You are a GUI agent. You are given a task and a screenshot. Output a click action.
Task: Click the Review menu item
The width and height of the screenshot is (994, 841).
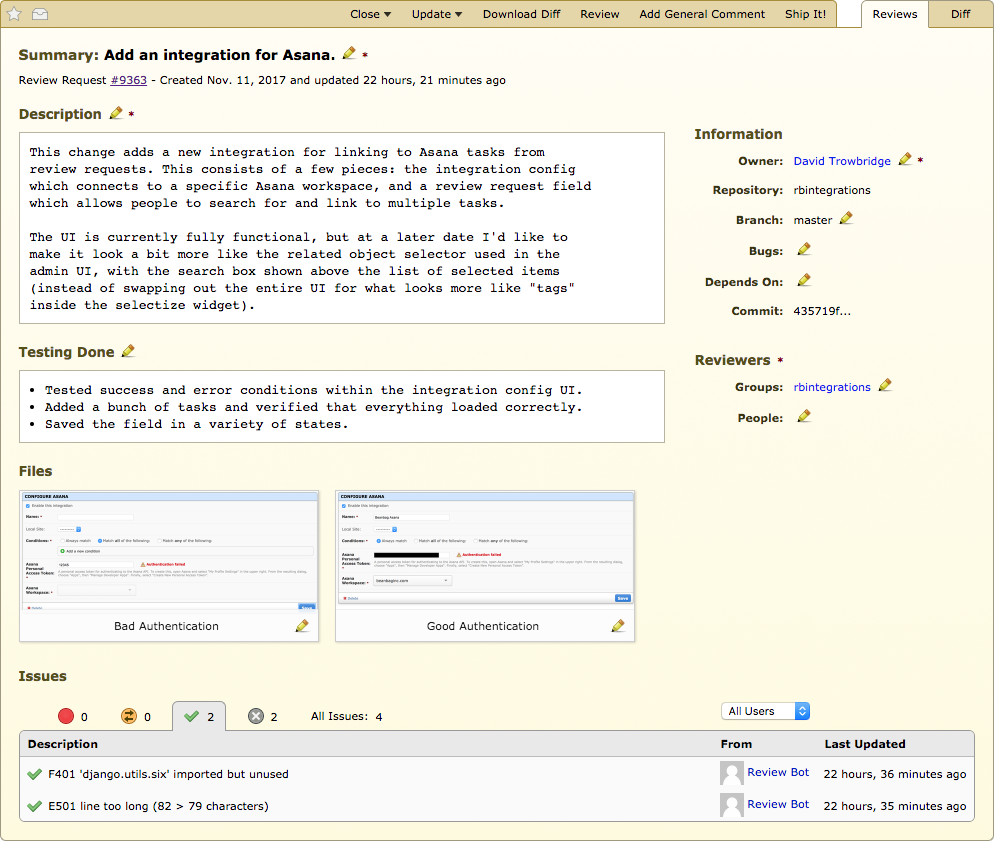[x=600, y=14]
